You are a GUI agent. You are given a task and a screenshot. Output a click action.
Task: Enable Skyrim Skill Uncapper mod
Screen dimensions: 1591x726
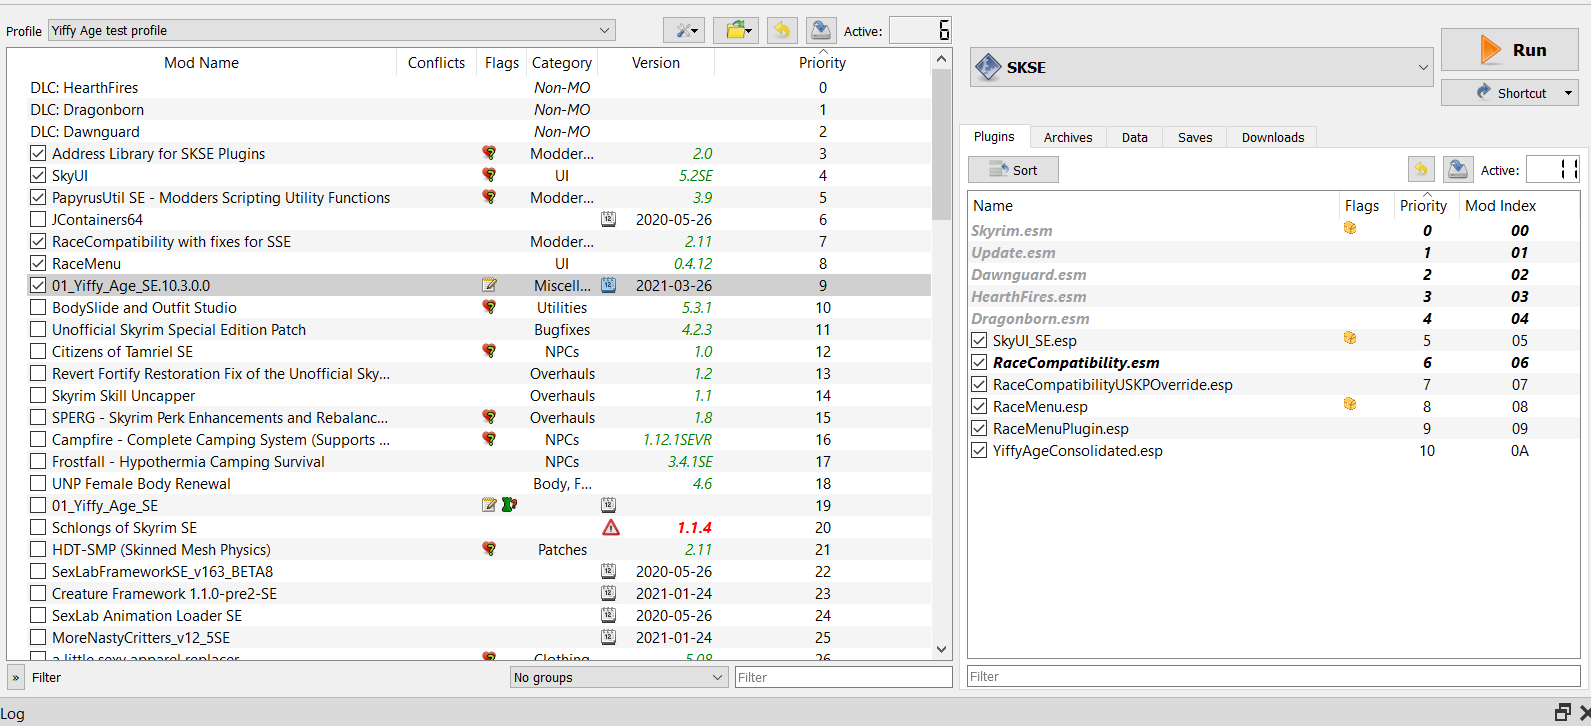(x=38, y=395)
